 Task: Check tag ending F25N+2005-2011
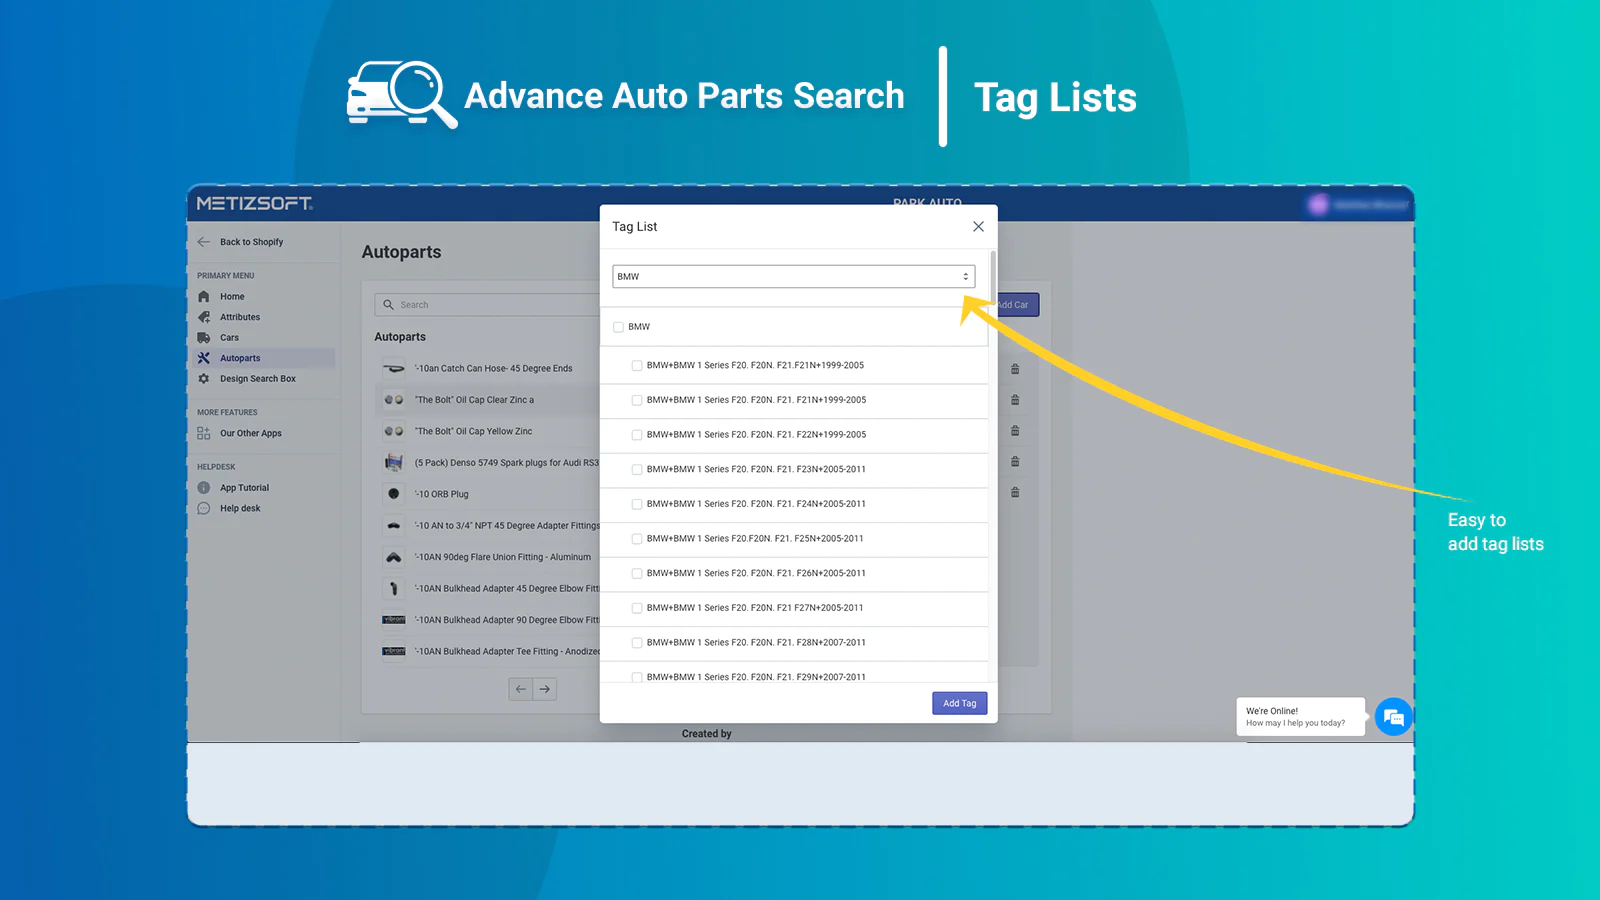coord(637,539)
